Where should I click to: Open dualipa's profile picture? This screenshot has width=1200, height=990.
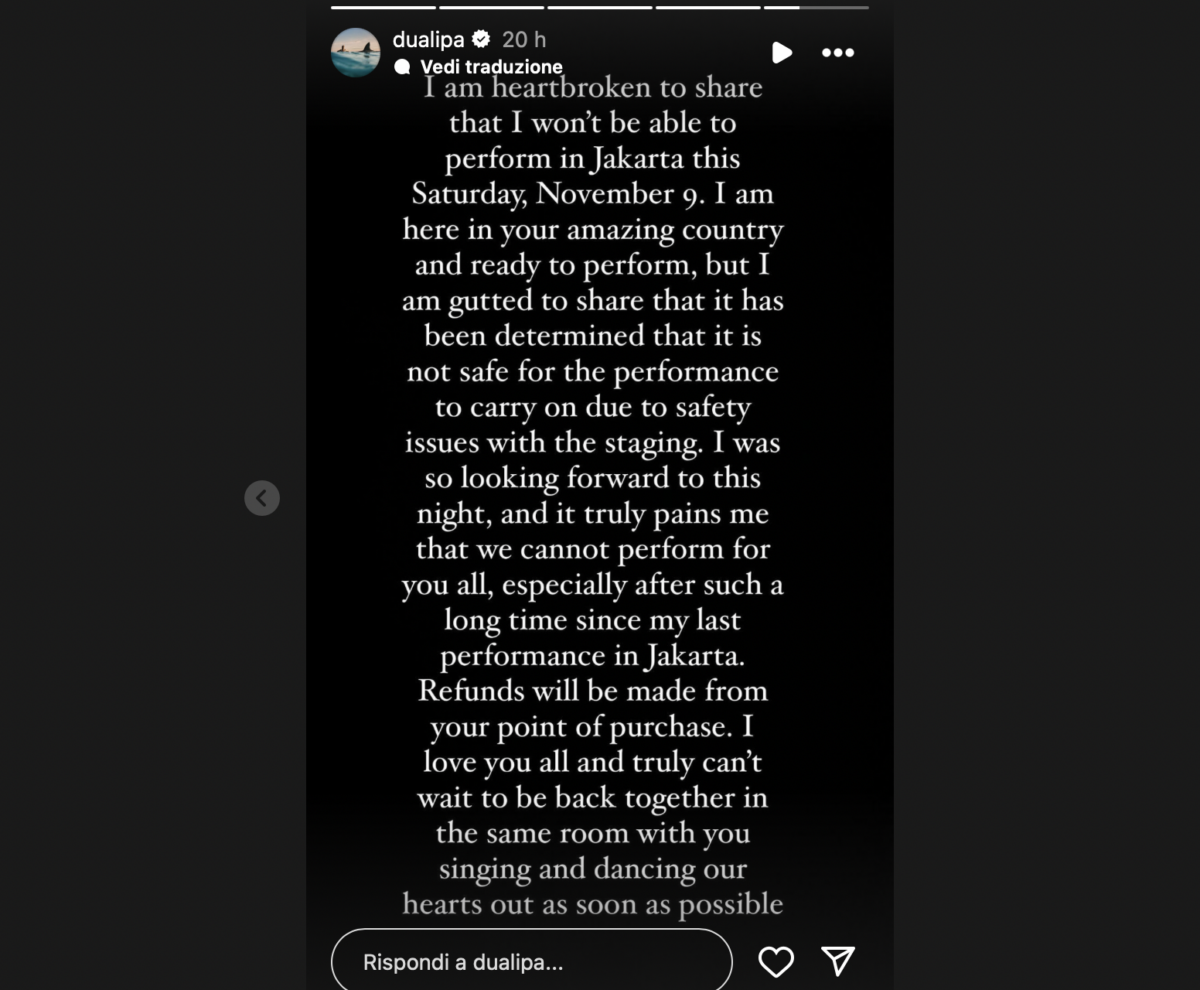coord(356,52)
